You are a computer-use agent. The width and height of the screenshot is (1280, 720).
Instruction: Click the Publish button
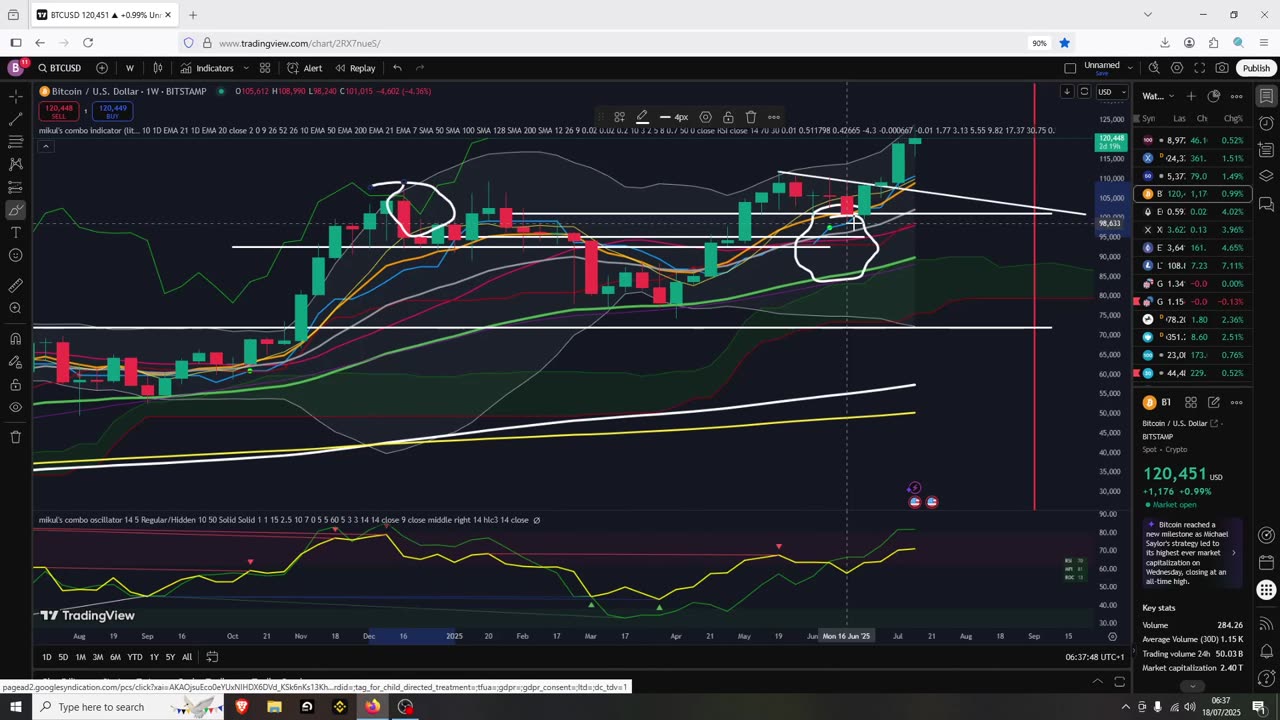[1256, 68]
